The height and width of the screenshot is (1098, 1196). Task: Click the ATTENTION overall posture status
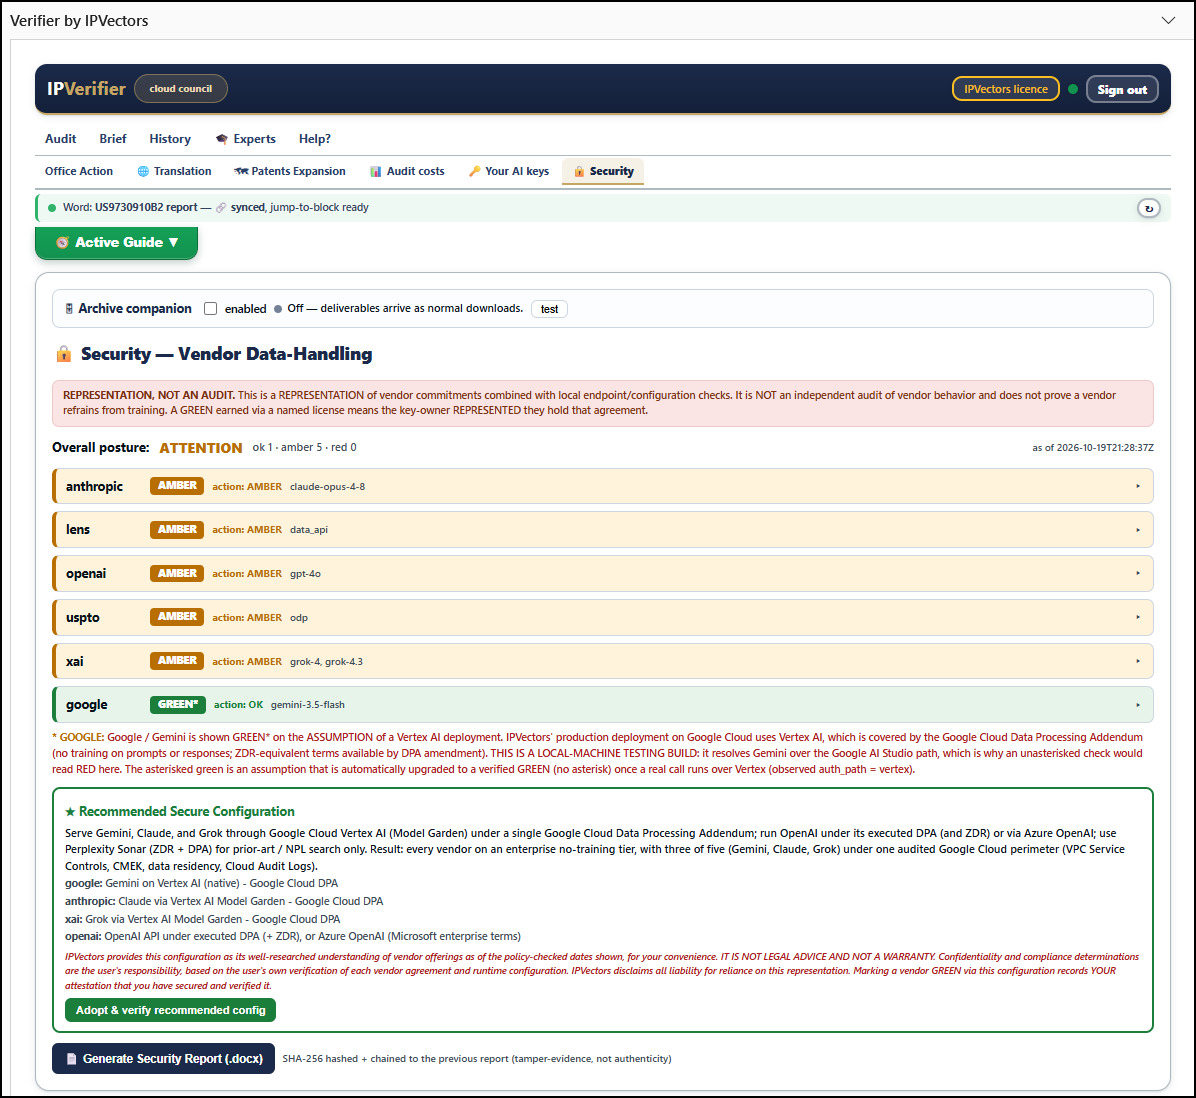coord(201,448)
